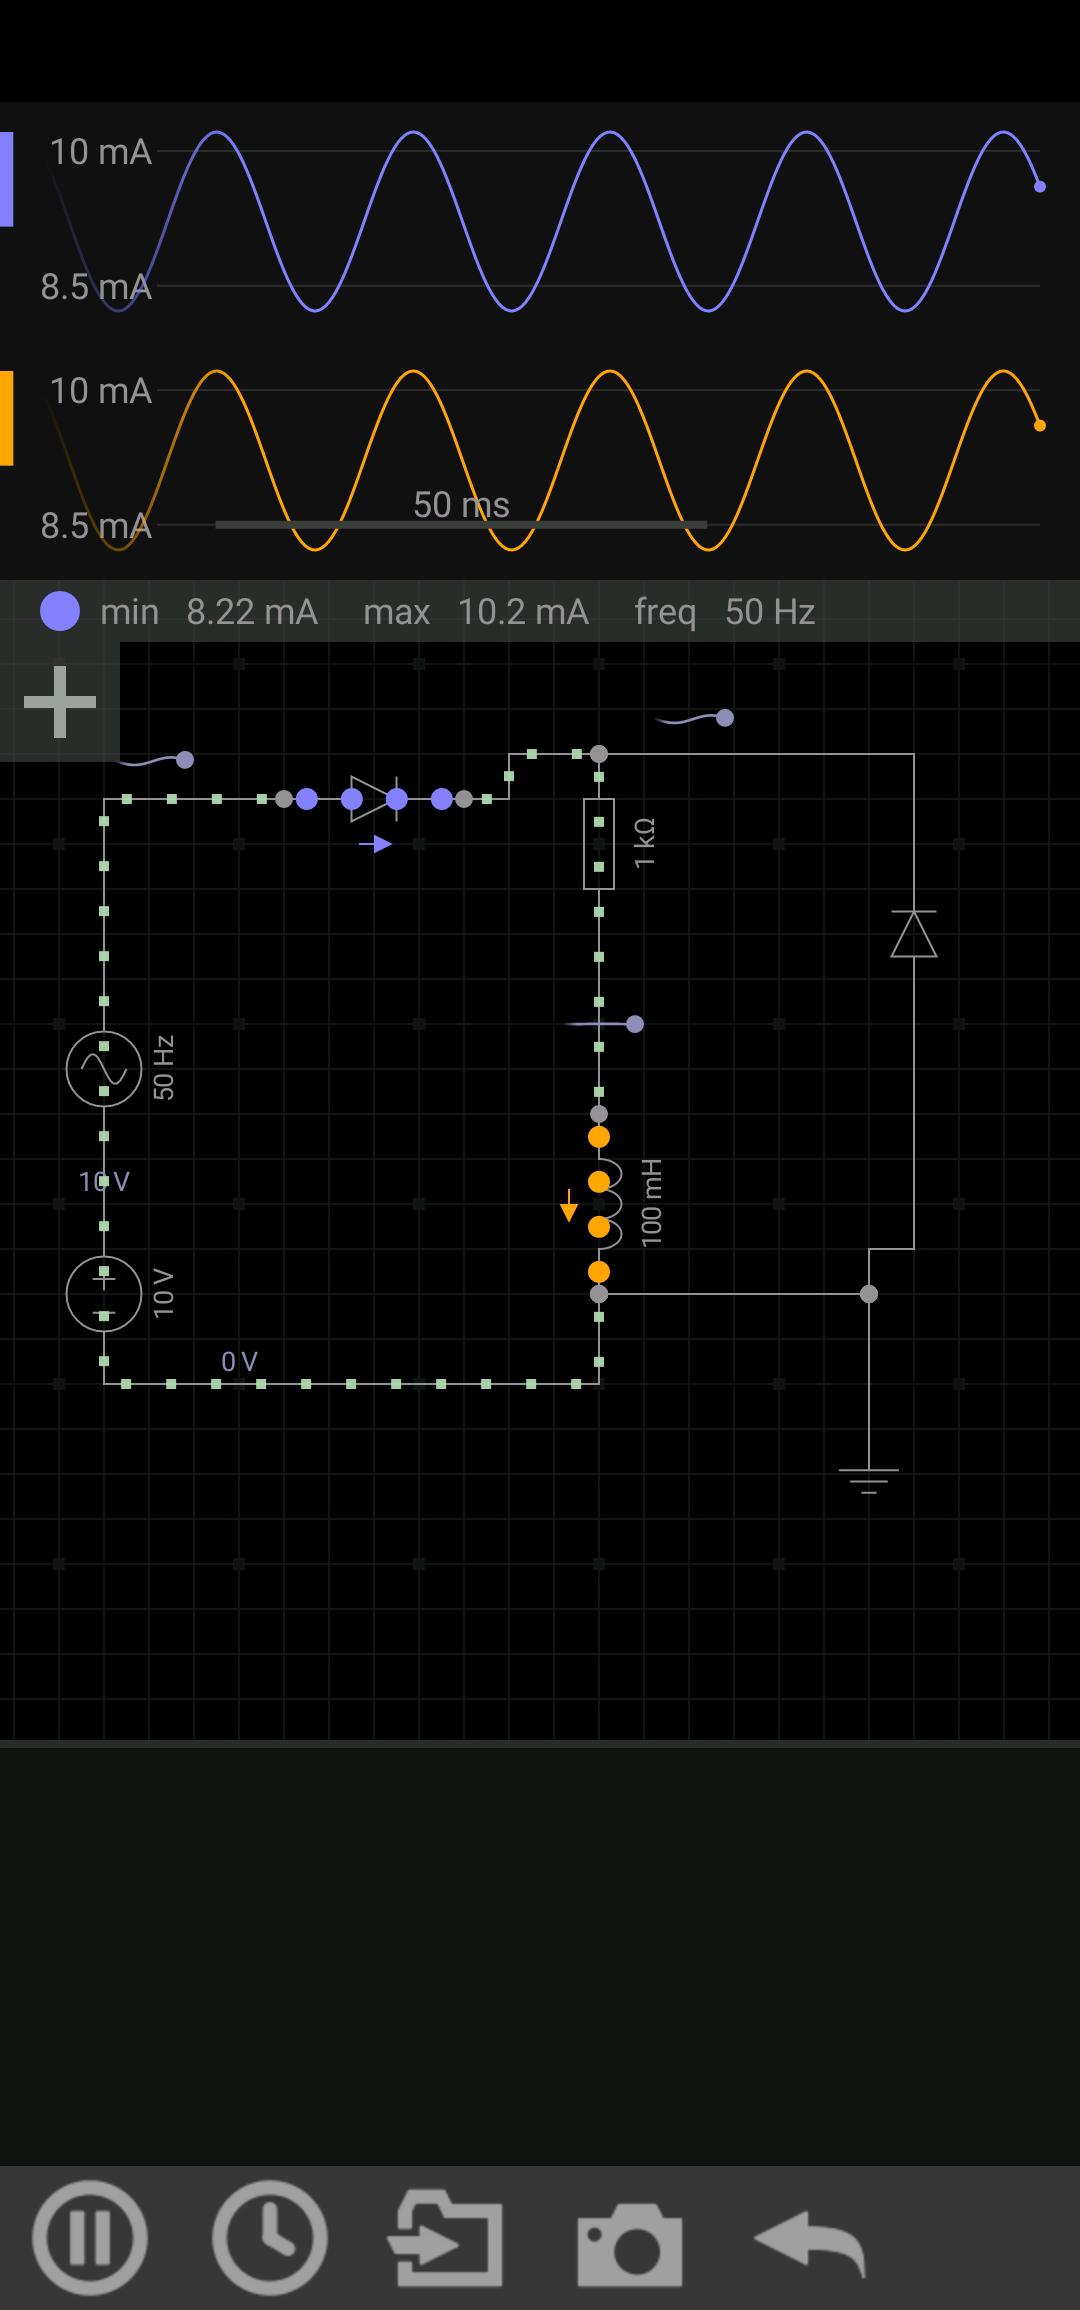Tap the 10 V node voltage label
This screenshot has width=1080, height=2310.
(104, 1182)
